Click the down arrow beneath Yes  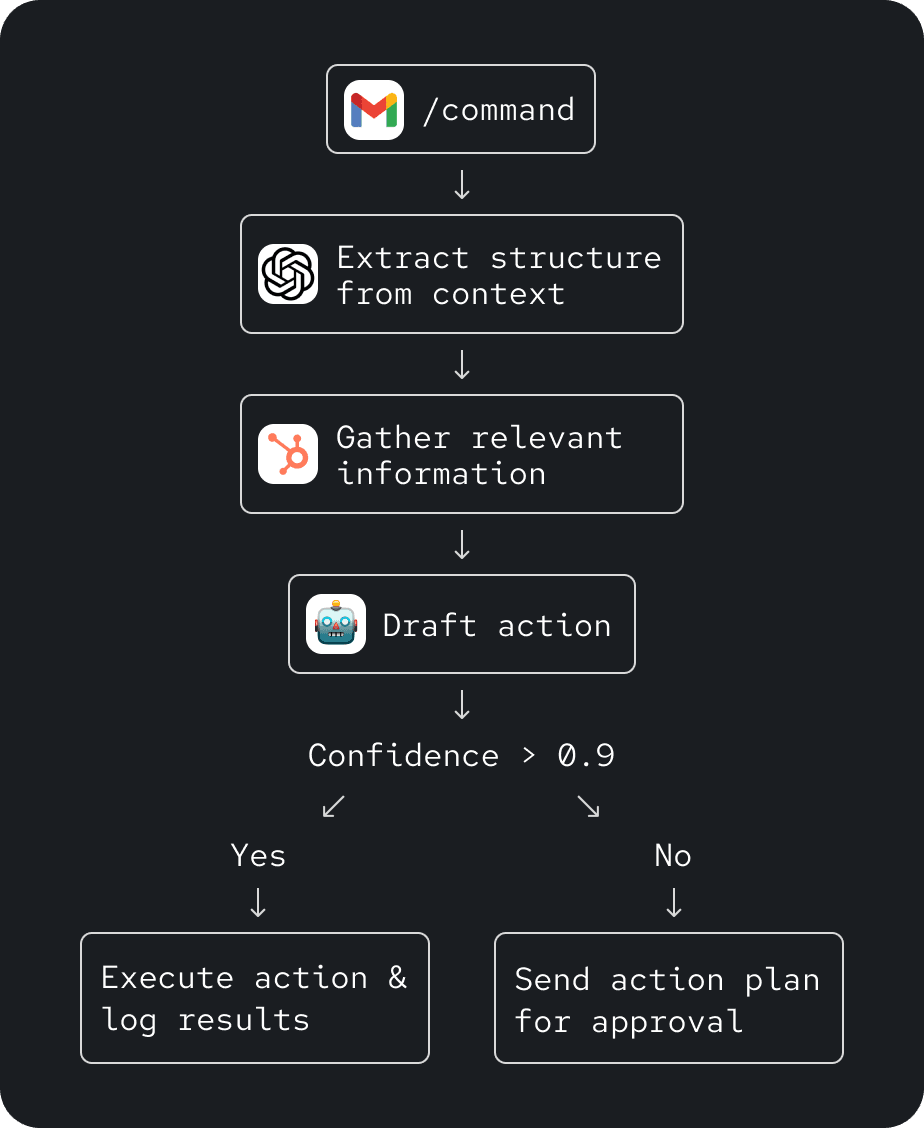point(258,902)
